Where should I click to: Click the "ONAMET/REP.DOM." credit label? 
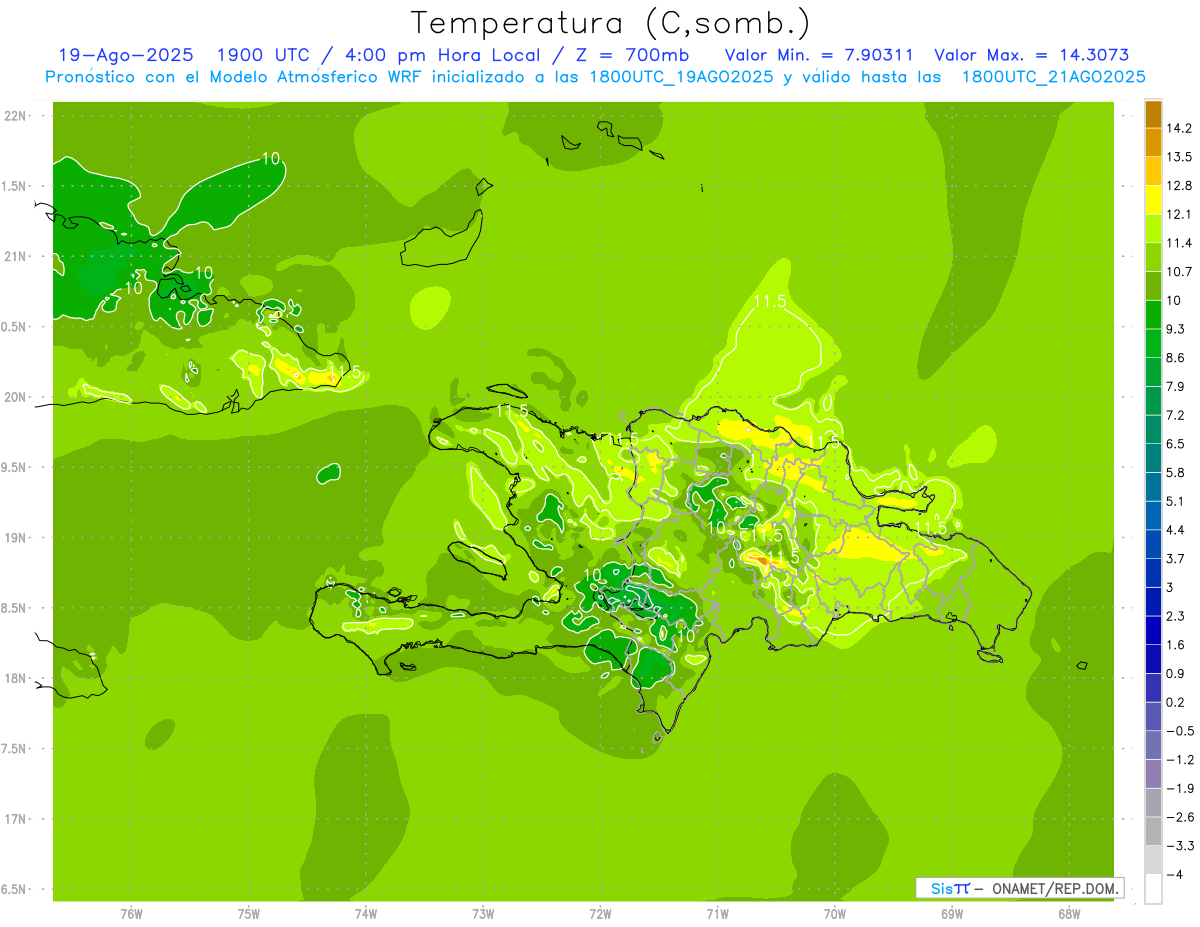(1056, 888)
